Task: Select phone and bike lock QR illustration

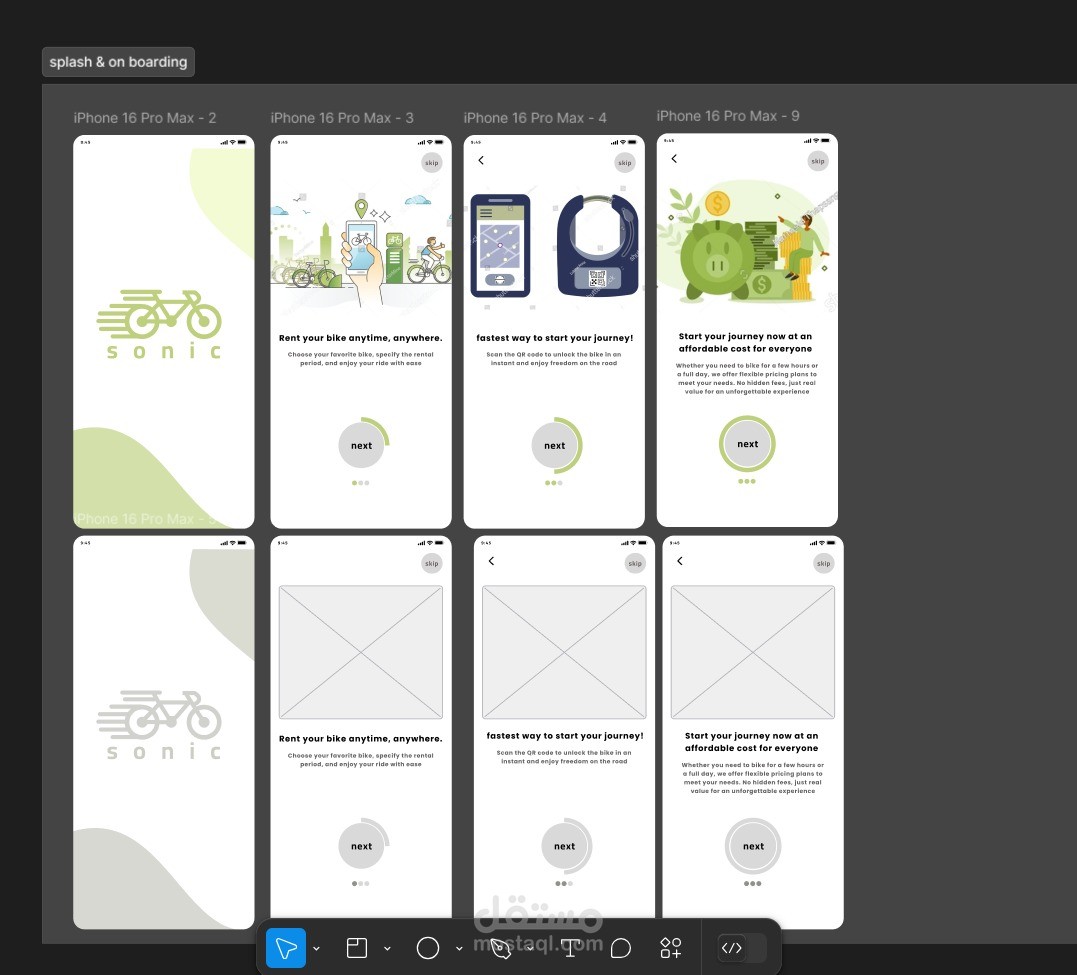Action: (554, 246)
